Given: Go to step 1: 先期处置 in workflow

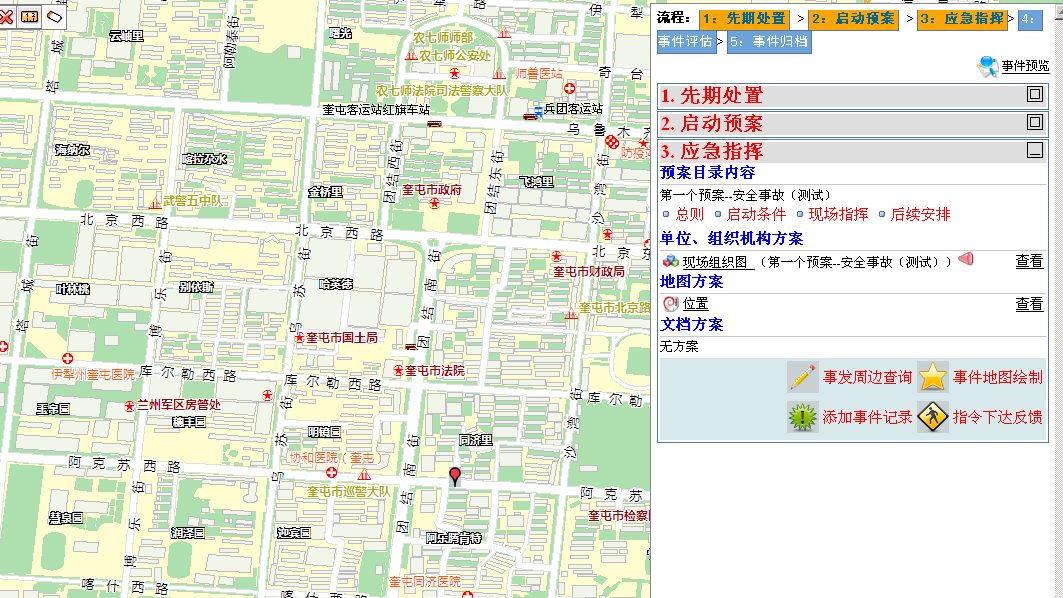Looking at the screenshot, I should tap(743, 18).
